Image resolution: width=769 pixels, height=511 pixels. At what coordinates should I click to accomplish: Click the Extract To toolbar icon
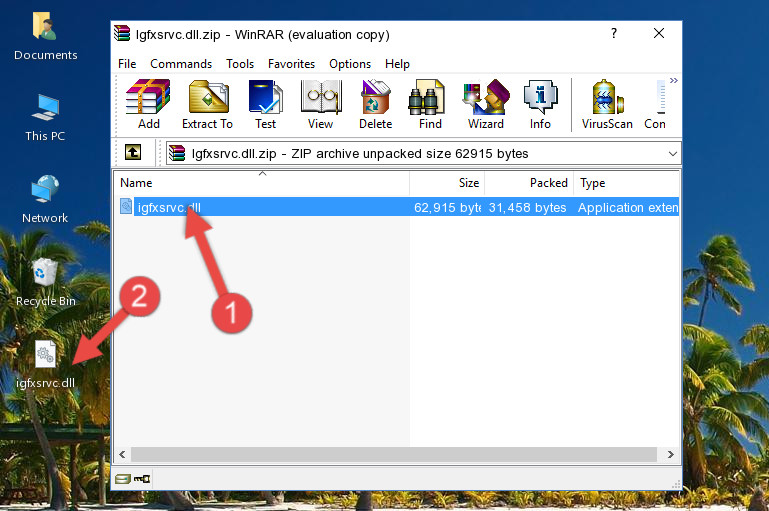[207, 105]
